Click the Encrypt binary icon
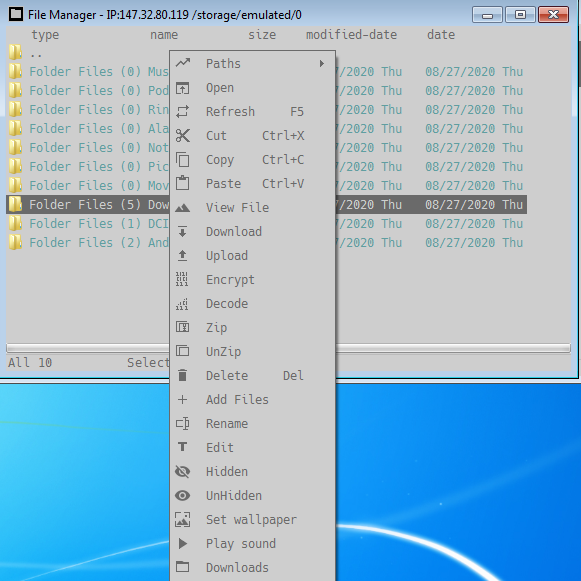The image size is (581, 581). (182, 279)
